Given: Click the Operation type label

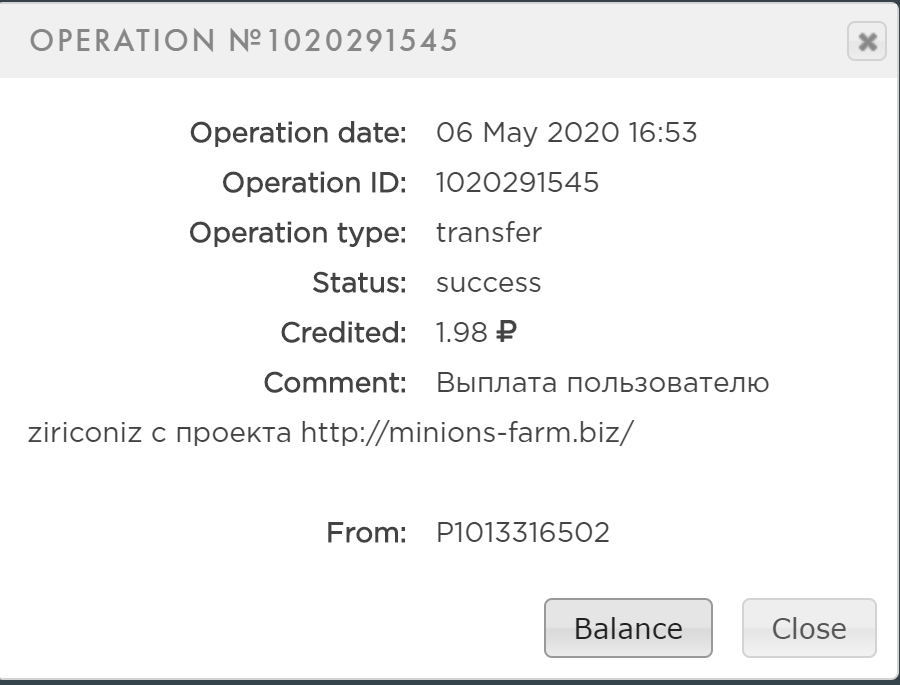Looking at the screenshot, I should click(x=298, y=233).
